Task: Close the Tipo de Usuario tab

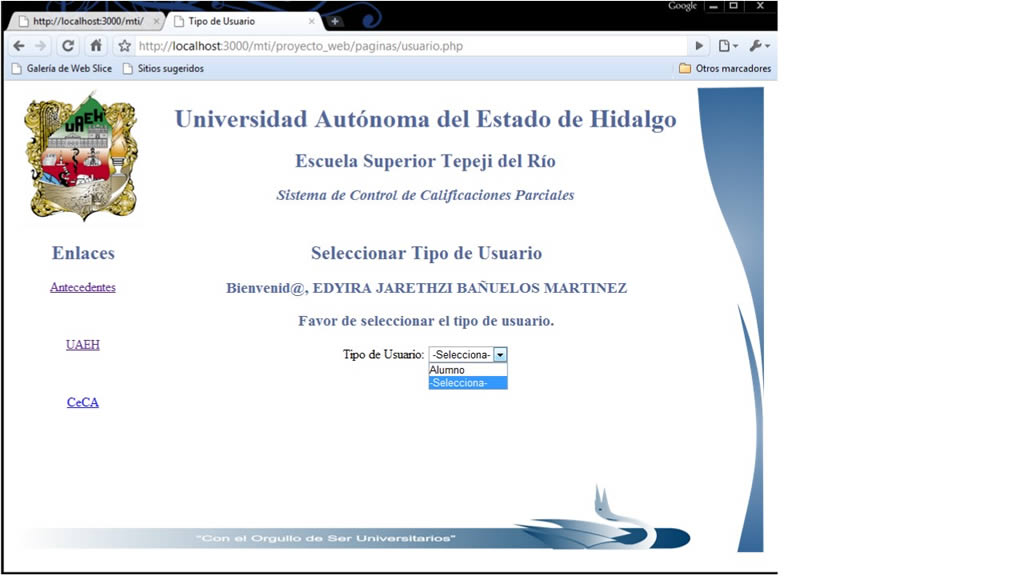Action: (x=312, y=22)
